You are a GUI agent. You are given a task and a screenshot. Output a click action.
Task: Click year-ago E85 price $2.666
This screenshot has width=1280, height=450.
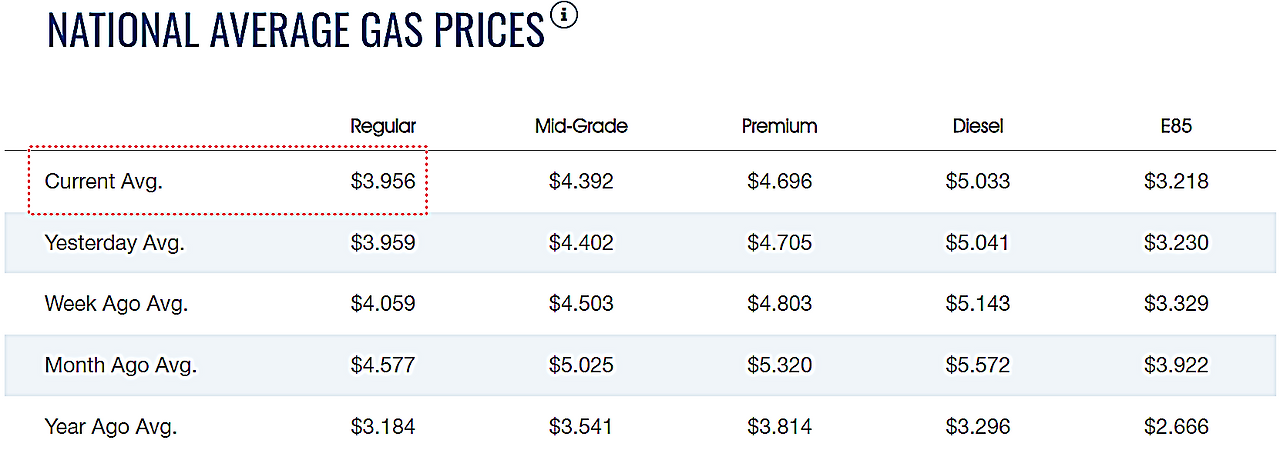point(1176,427)
